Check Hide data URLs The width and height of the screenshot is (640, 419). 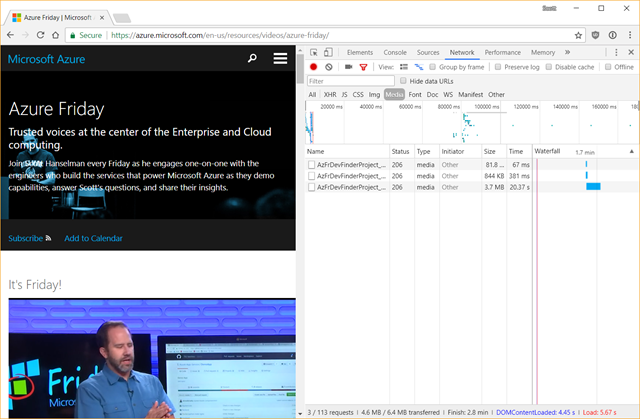[403, 81]
